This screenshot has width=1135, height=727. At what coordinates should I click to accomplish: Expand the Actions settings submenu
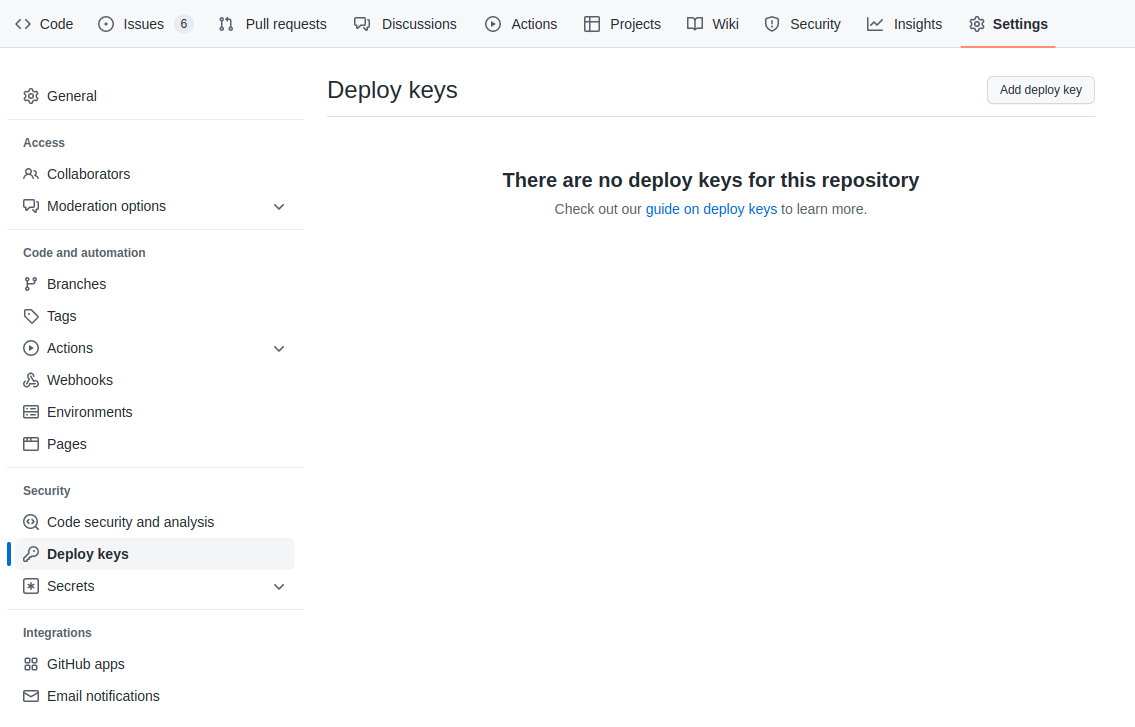[279, 348]
